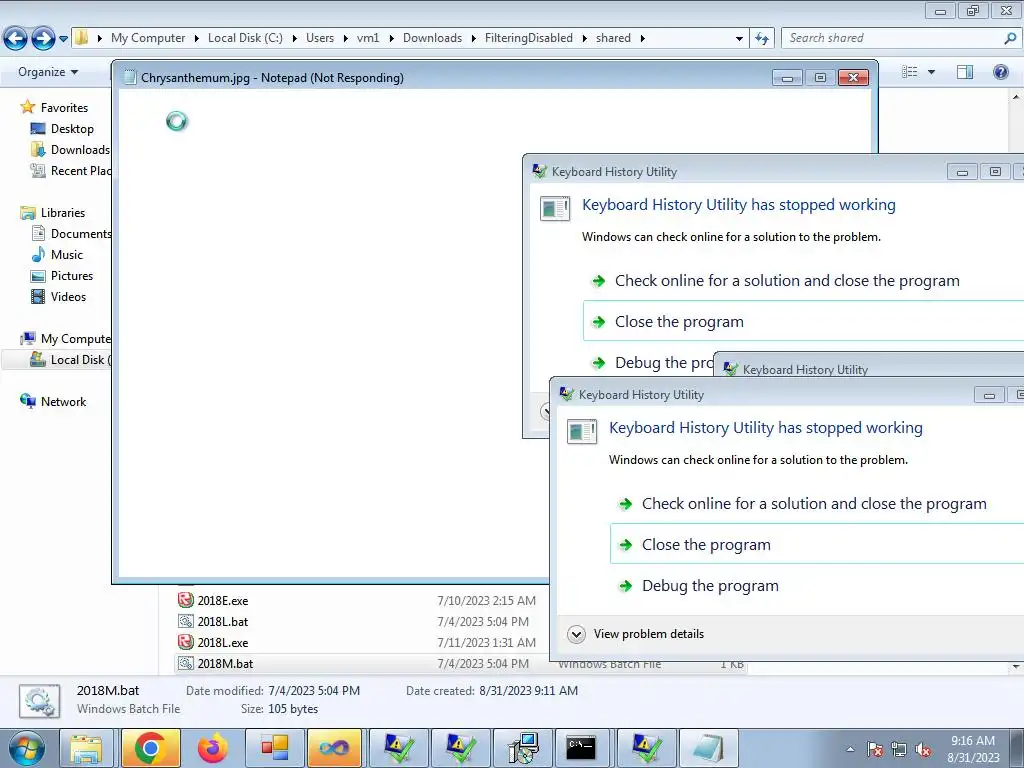Select Network in navigation pane

pyautogui.click(x=63, y=402)
